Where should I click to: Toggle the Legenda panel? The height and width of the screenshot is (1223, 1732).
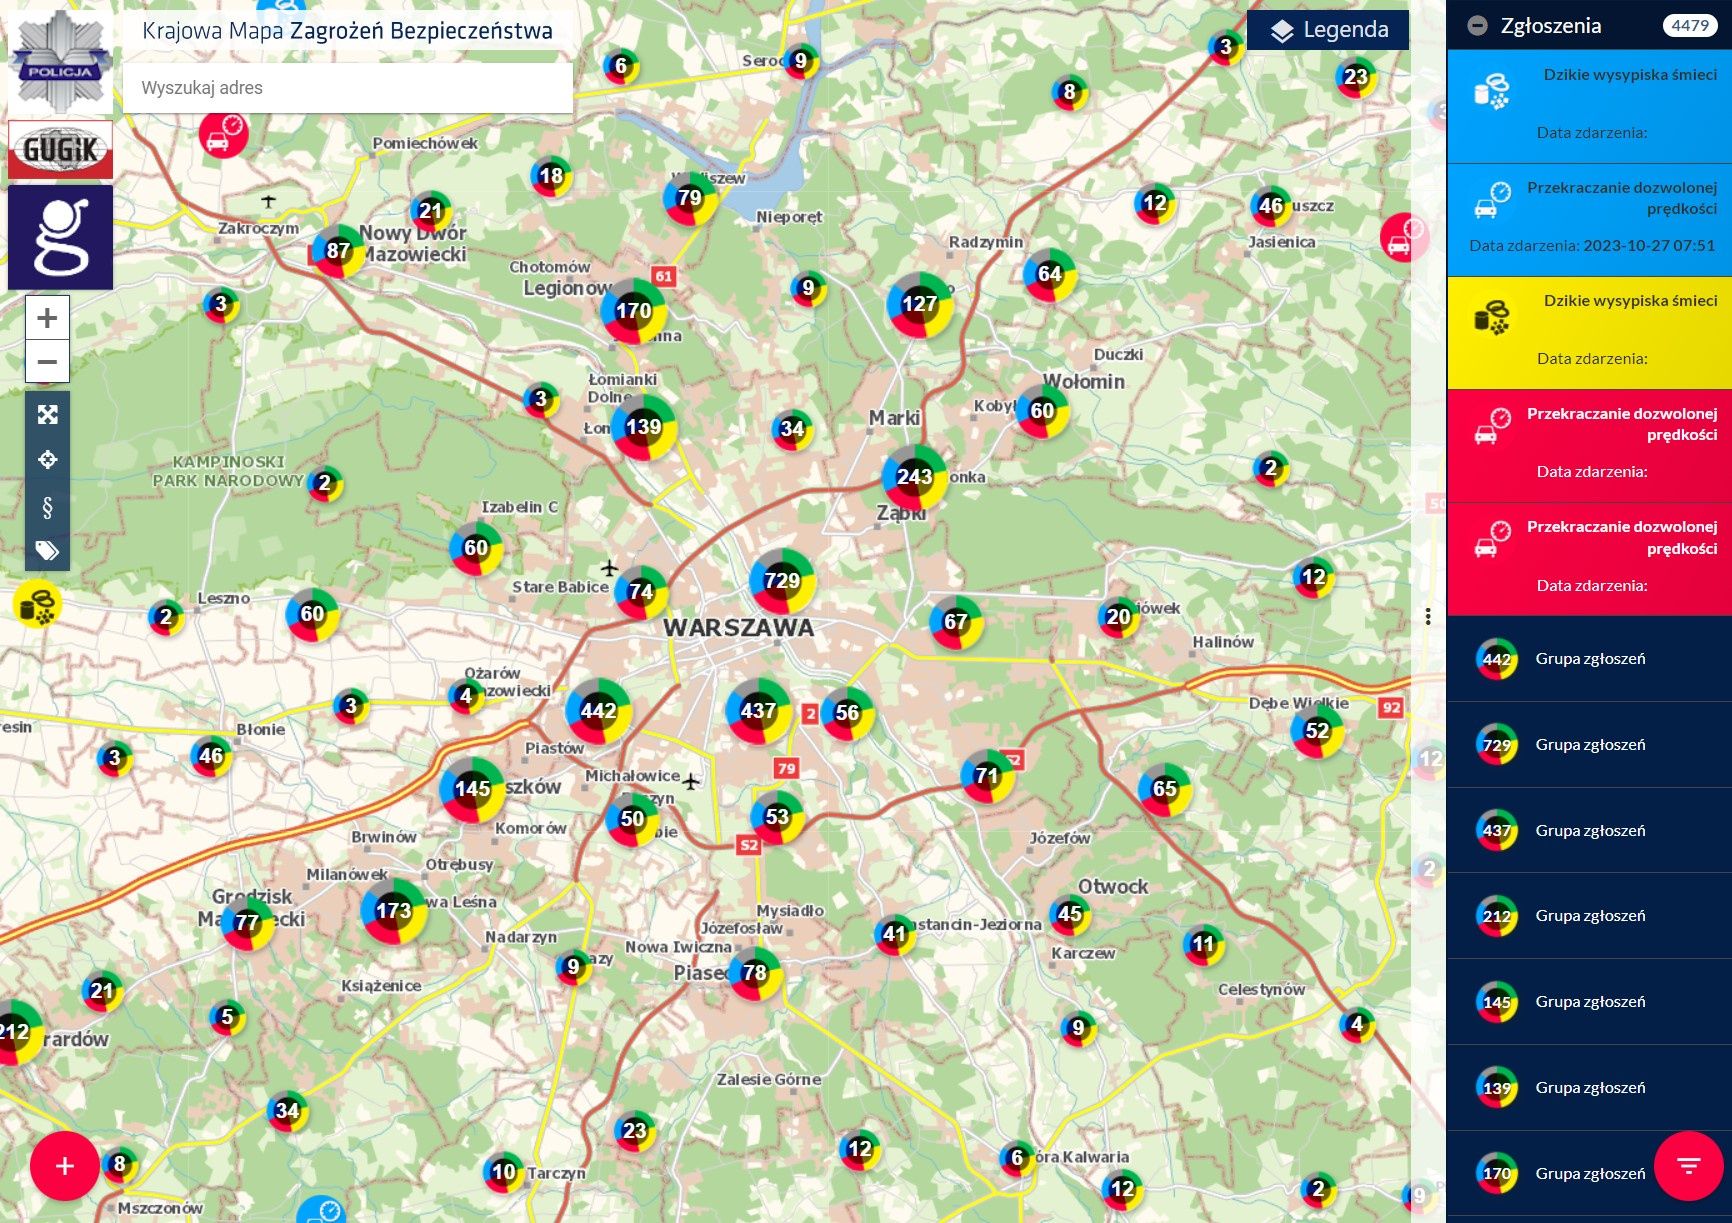1327,30
